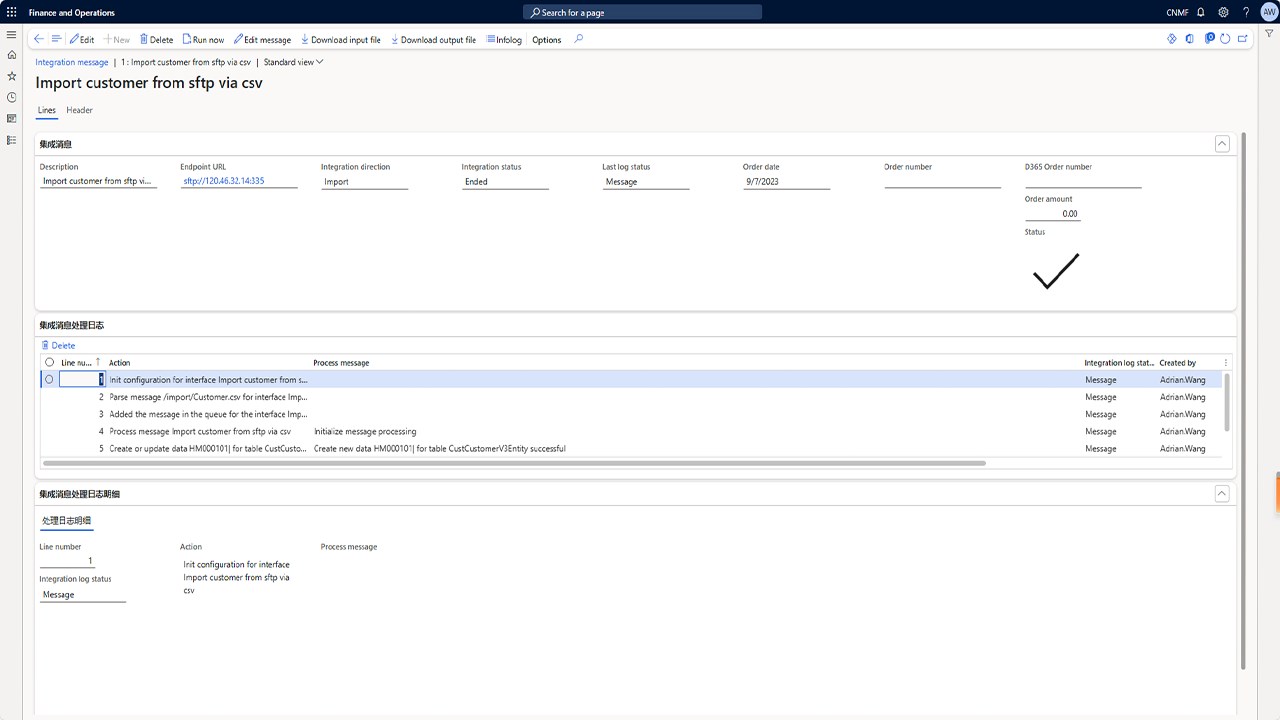Click the Order date field 9/7/2023

787,182
